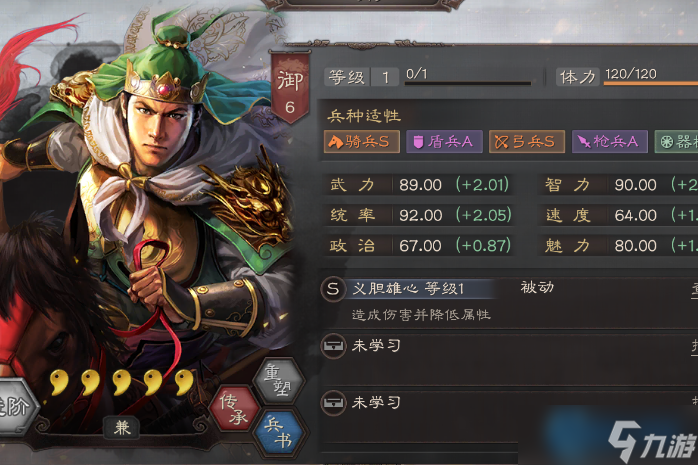
Task: Click the five-star rarity row
Action: 122,382
